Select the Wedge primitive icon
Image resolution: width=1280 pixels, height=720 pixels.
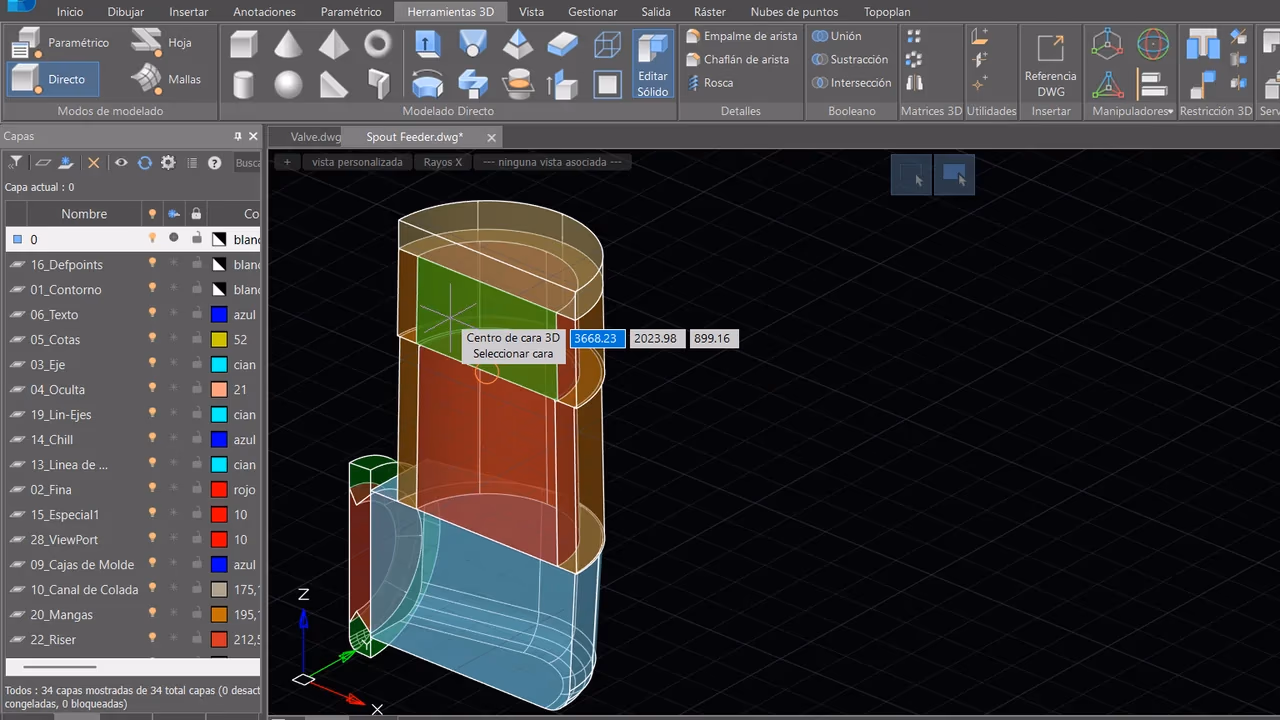point(333,83)
